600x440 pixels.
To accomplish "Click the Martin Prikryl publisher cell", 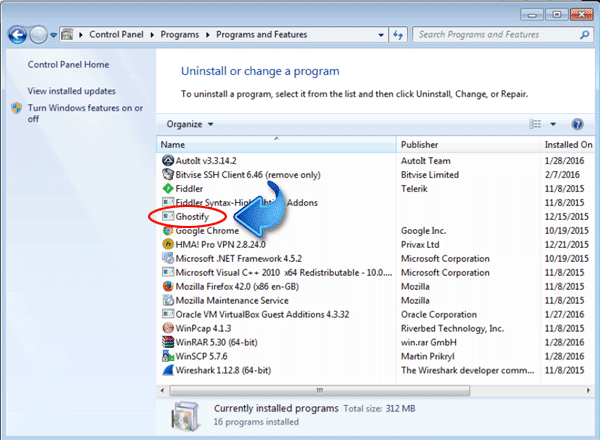I will [x=427, y=356].
